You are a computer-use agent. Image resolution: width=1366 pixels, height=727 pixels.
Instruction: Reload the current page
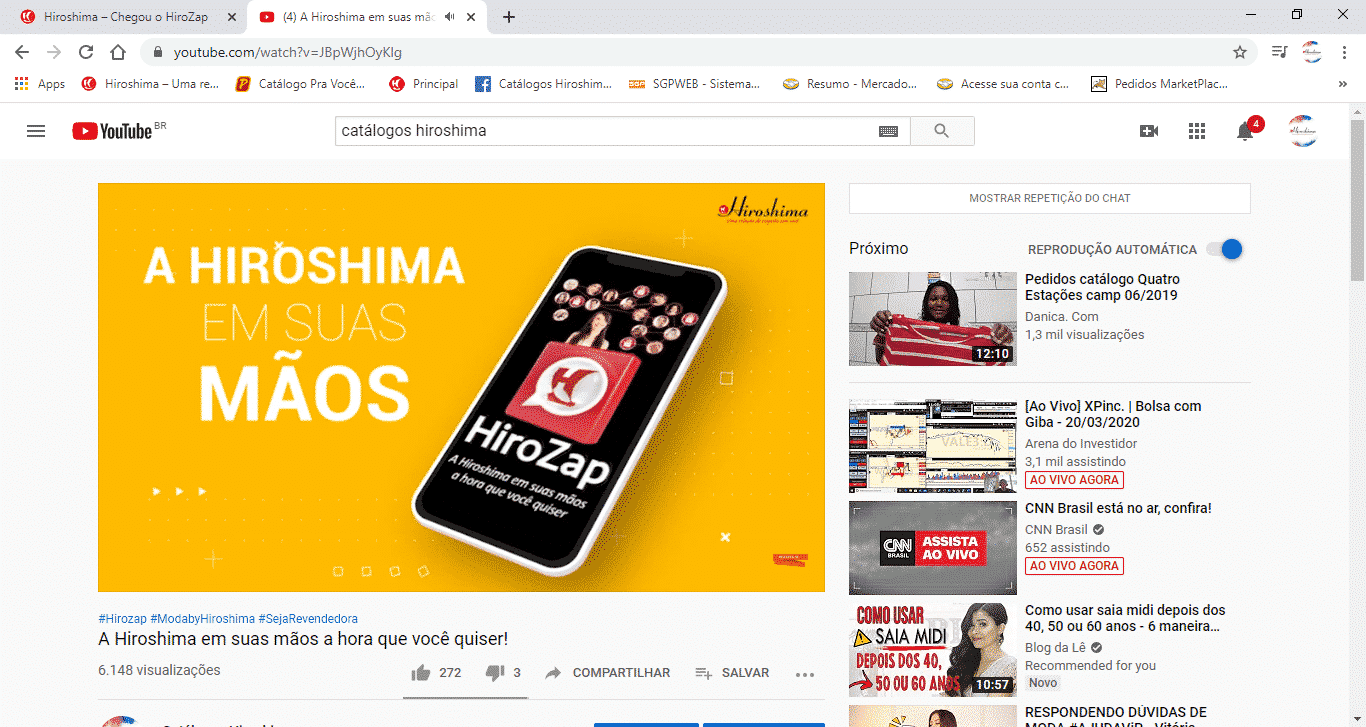click(86, 52)
